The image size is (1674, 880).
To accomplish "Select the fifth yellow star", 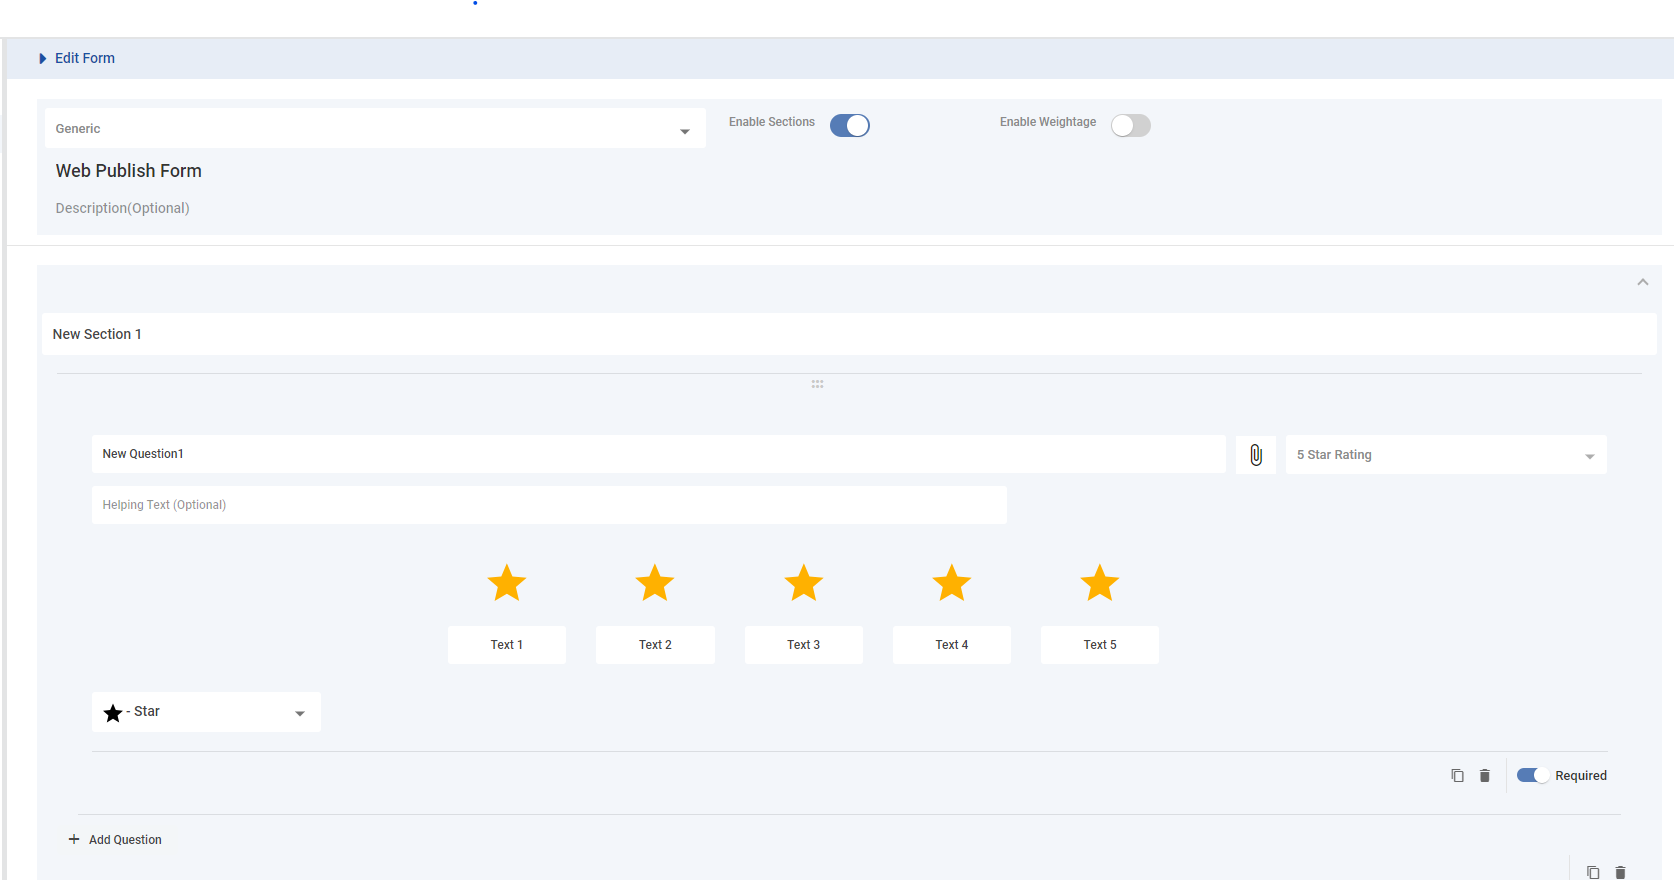I will tap(1100, 583).
